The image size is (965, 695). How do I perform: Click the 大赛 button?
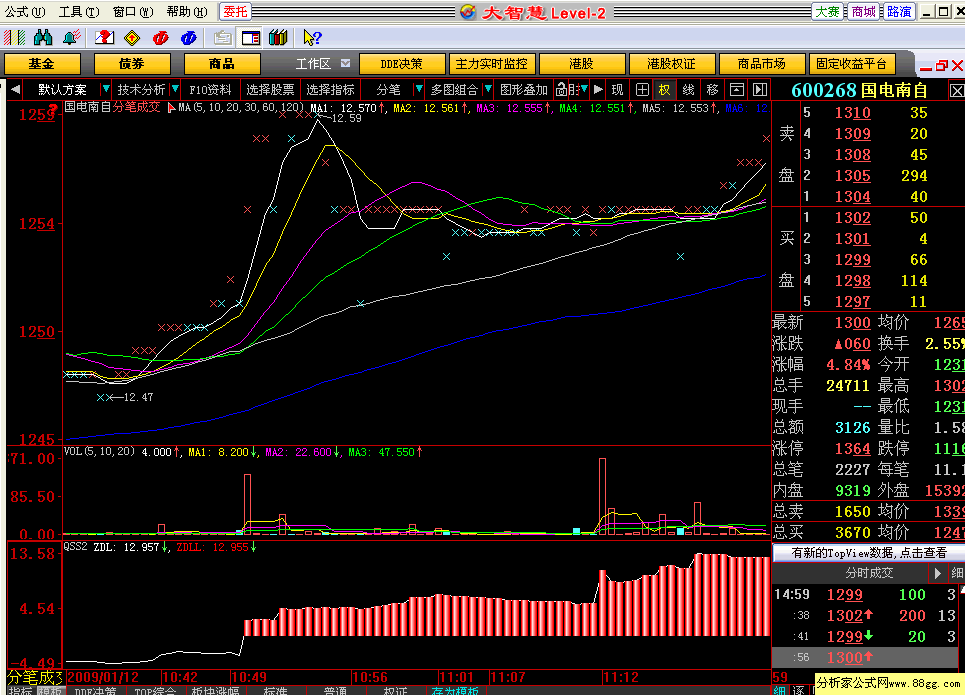[827, 12]
